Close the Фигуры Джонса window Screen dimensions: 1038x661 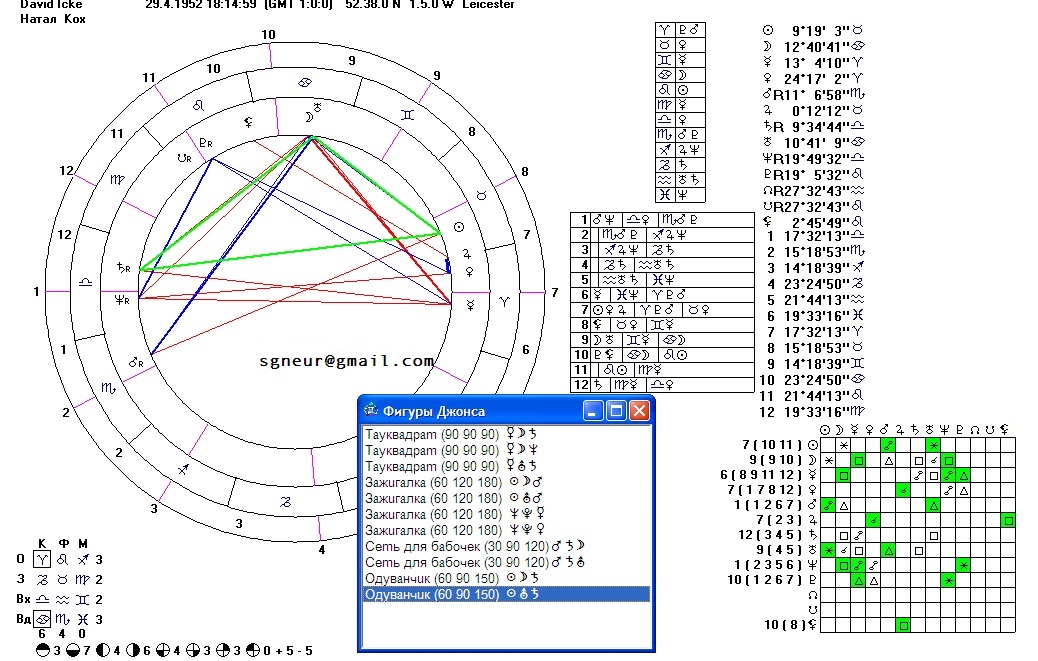point(639,411)
